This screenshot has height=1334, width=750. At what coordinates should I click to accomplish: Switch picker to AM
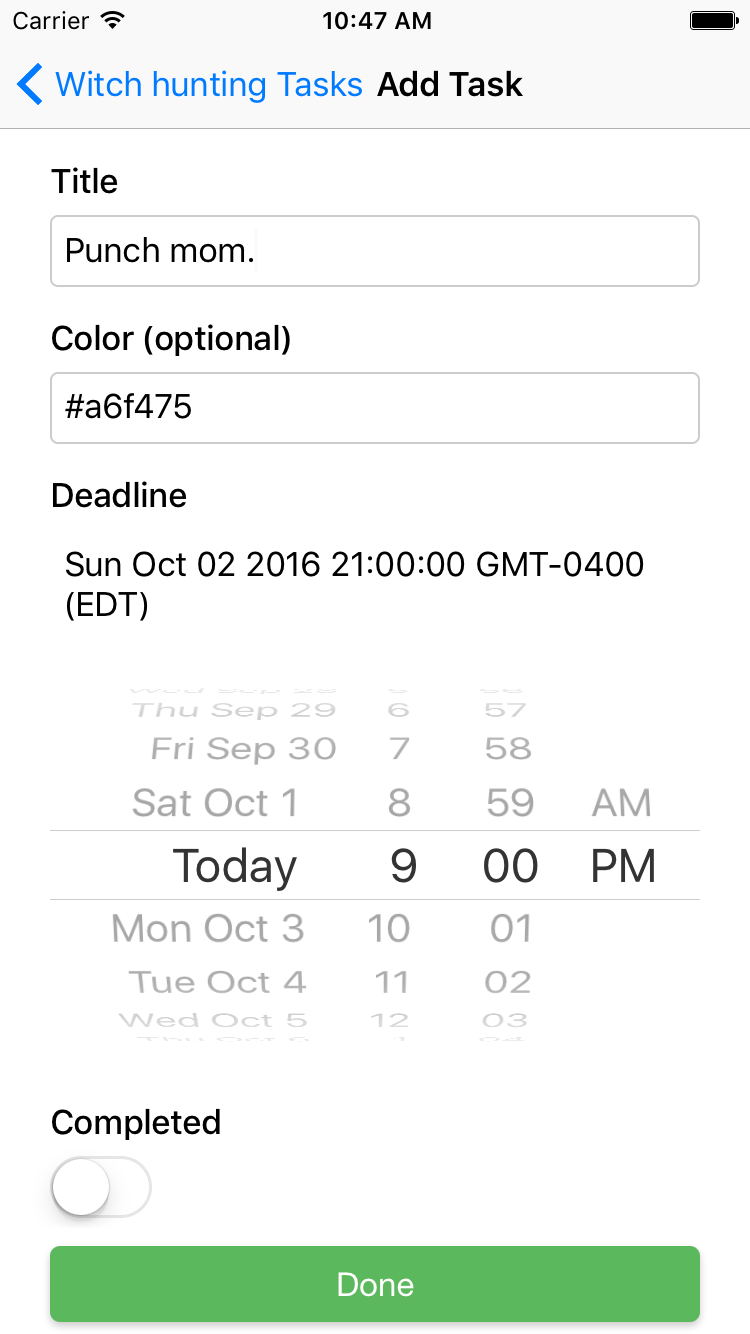(621, 803)
